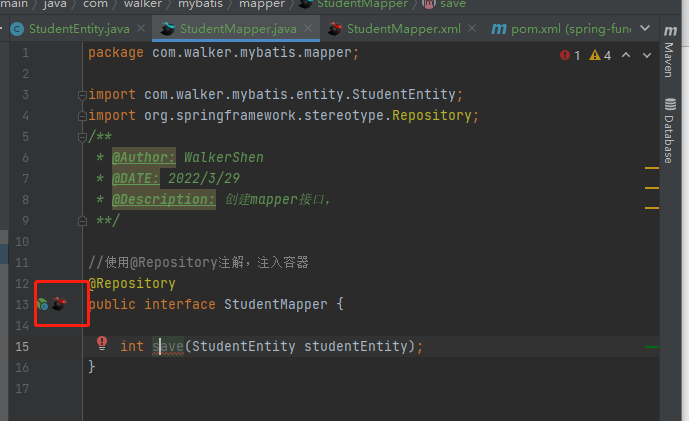Click the 'java' breadcrumb segment
Image resolution: width=689 pixels, height=421 pixels.
pyautogui.click(x=55, y=4)
